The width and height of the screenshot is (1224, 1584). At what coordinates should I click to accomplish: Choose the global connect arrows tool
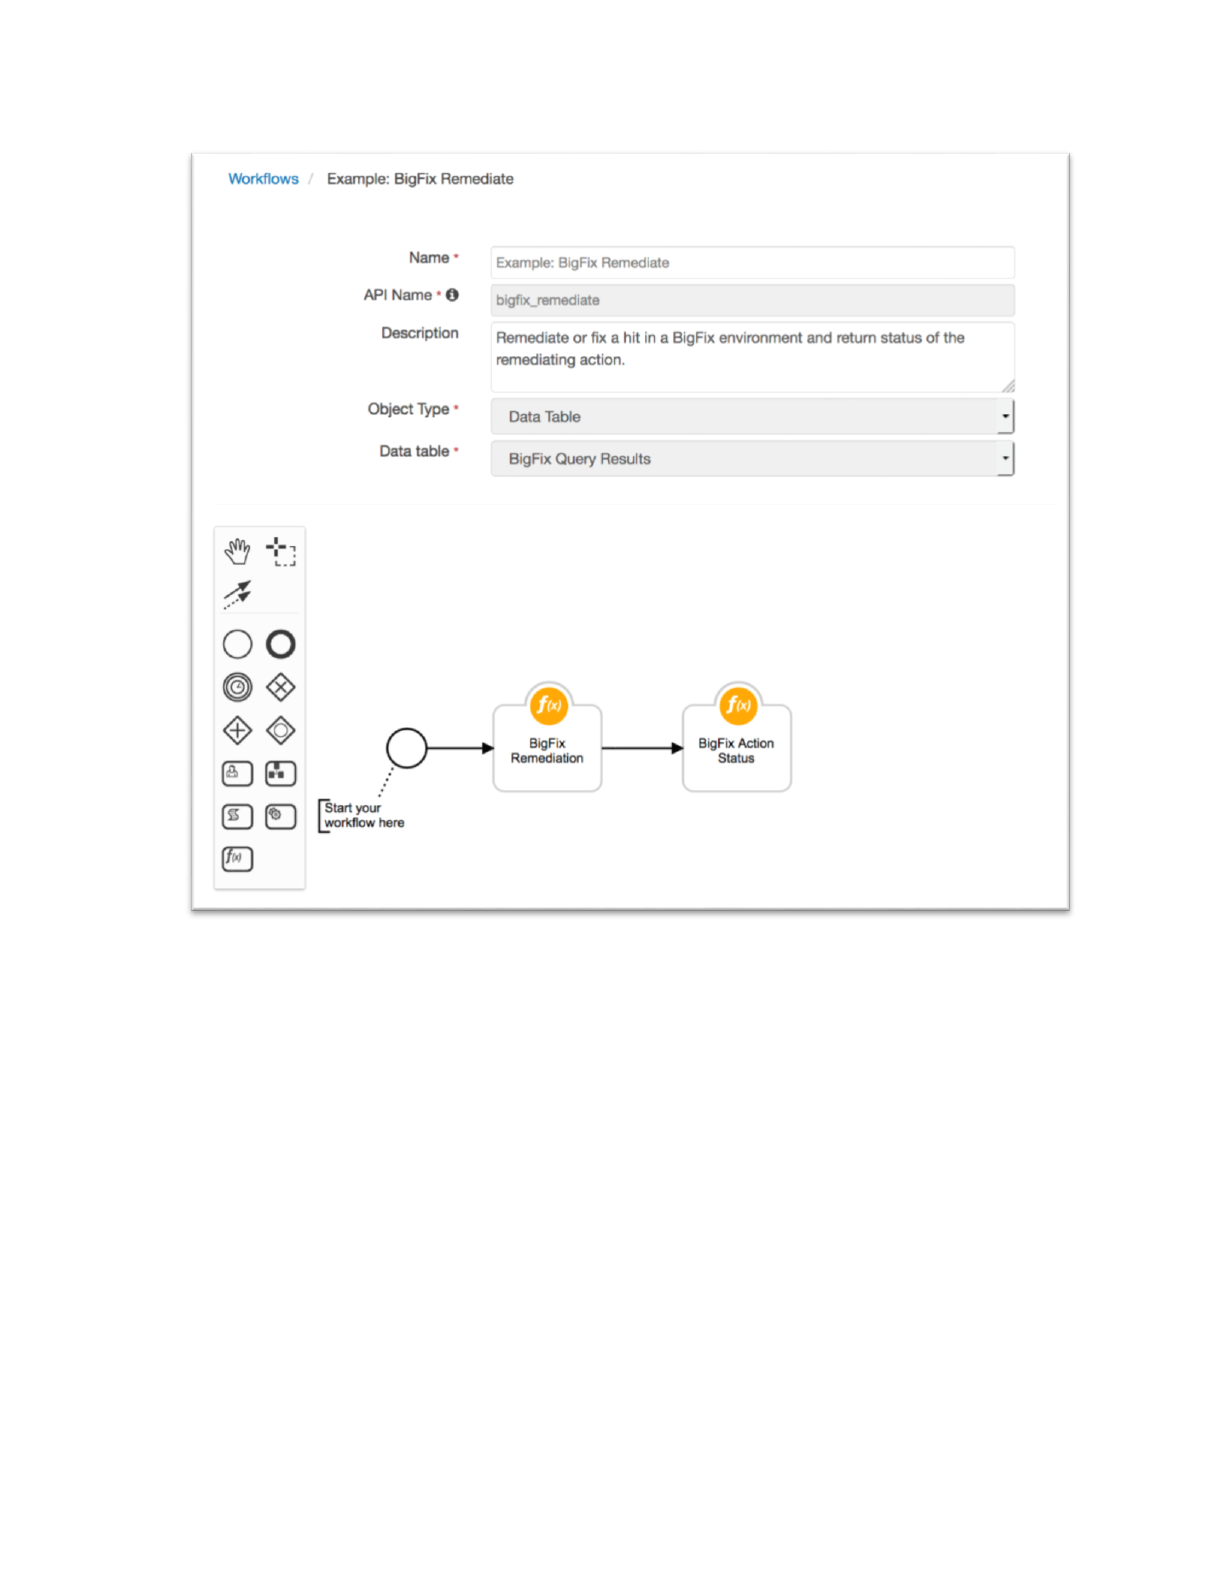coord(237,594)
